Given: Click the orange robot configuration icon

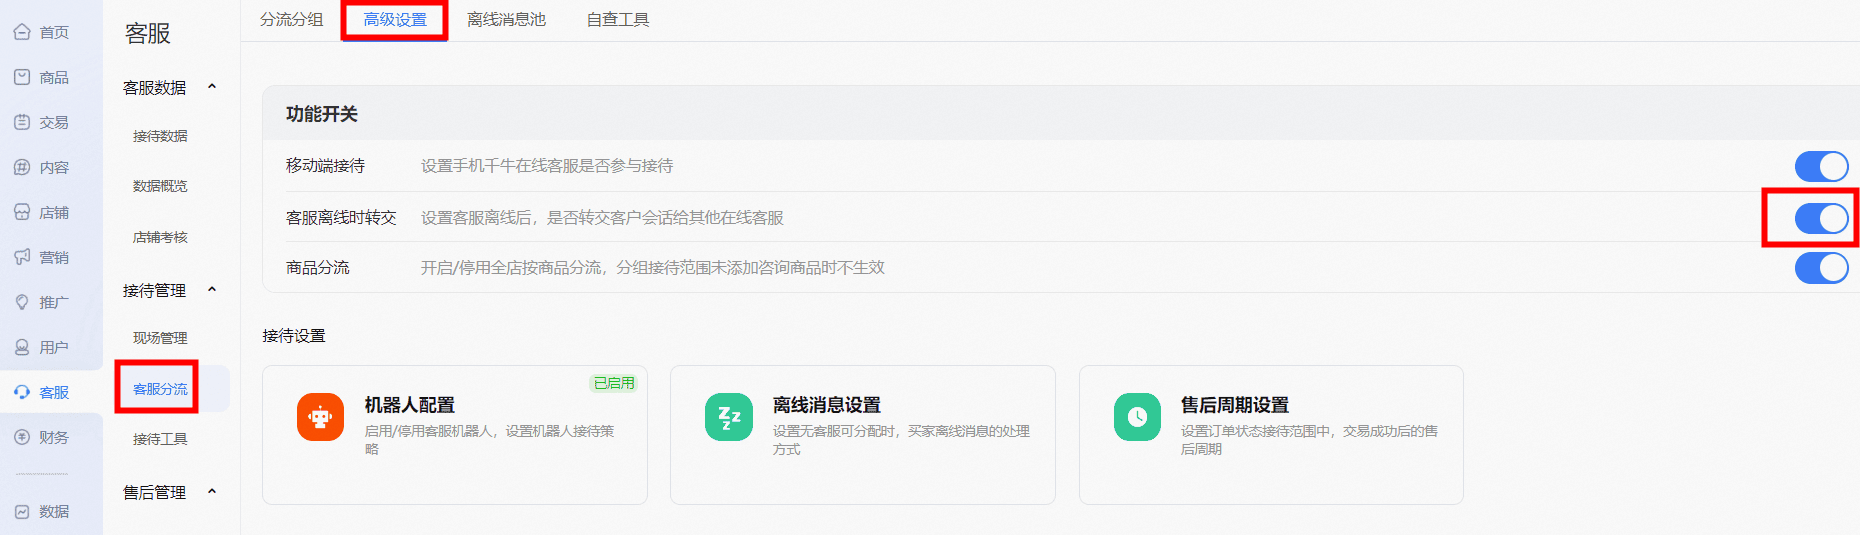Looking at the screenshot, I should pyautogui.click(x=320, y=417).
